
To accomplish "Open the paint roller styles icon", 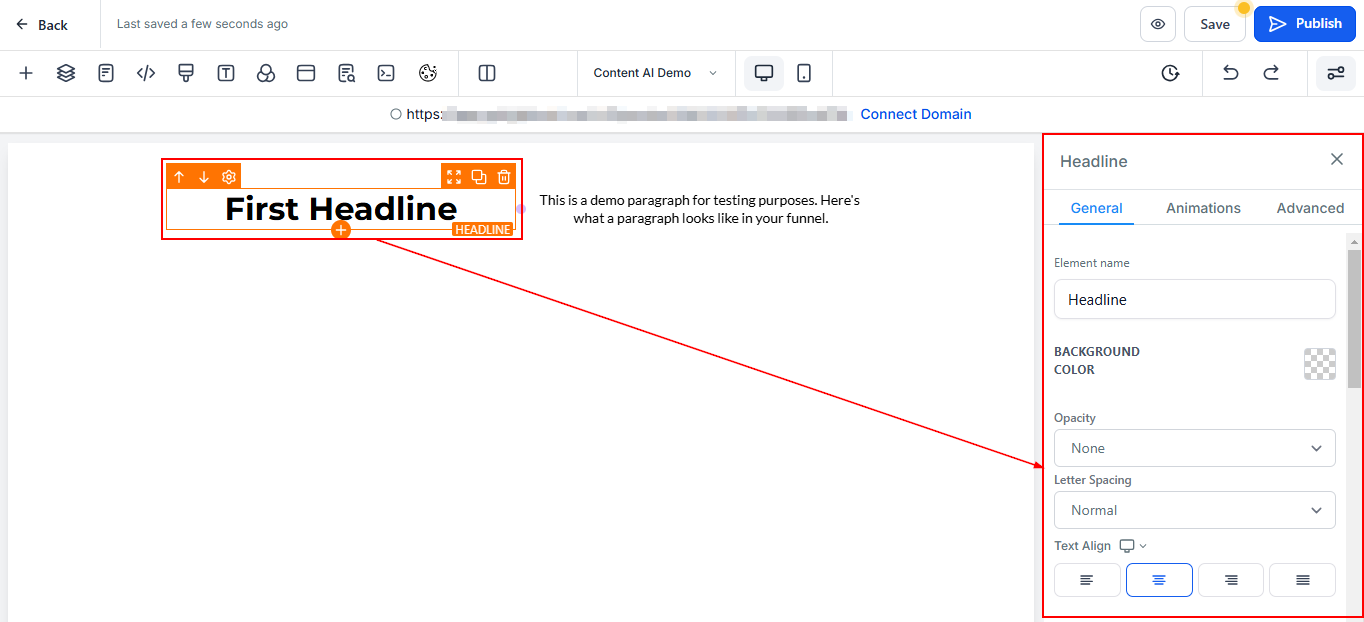I will 186,73.
